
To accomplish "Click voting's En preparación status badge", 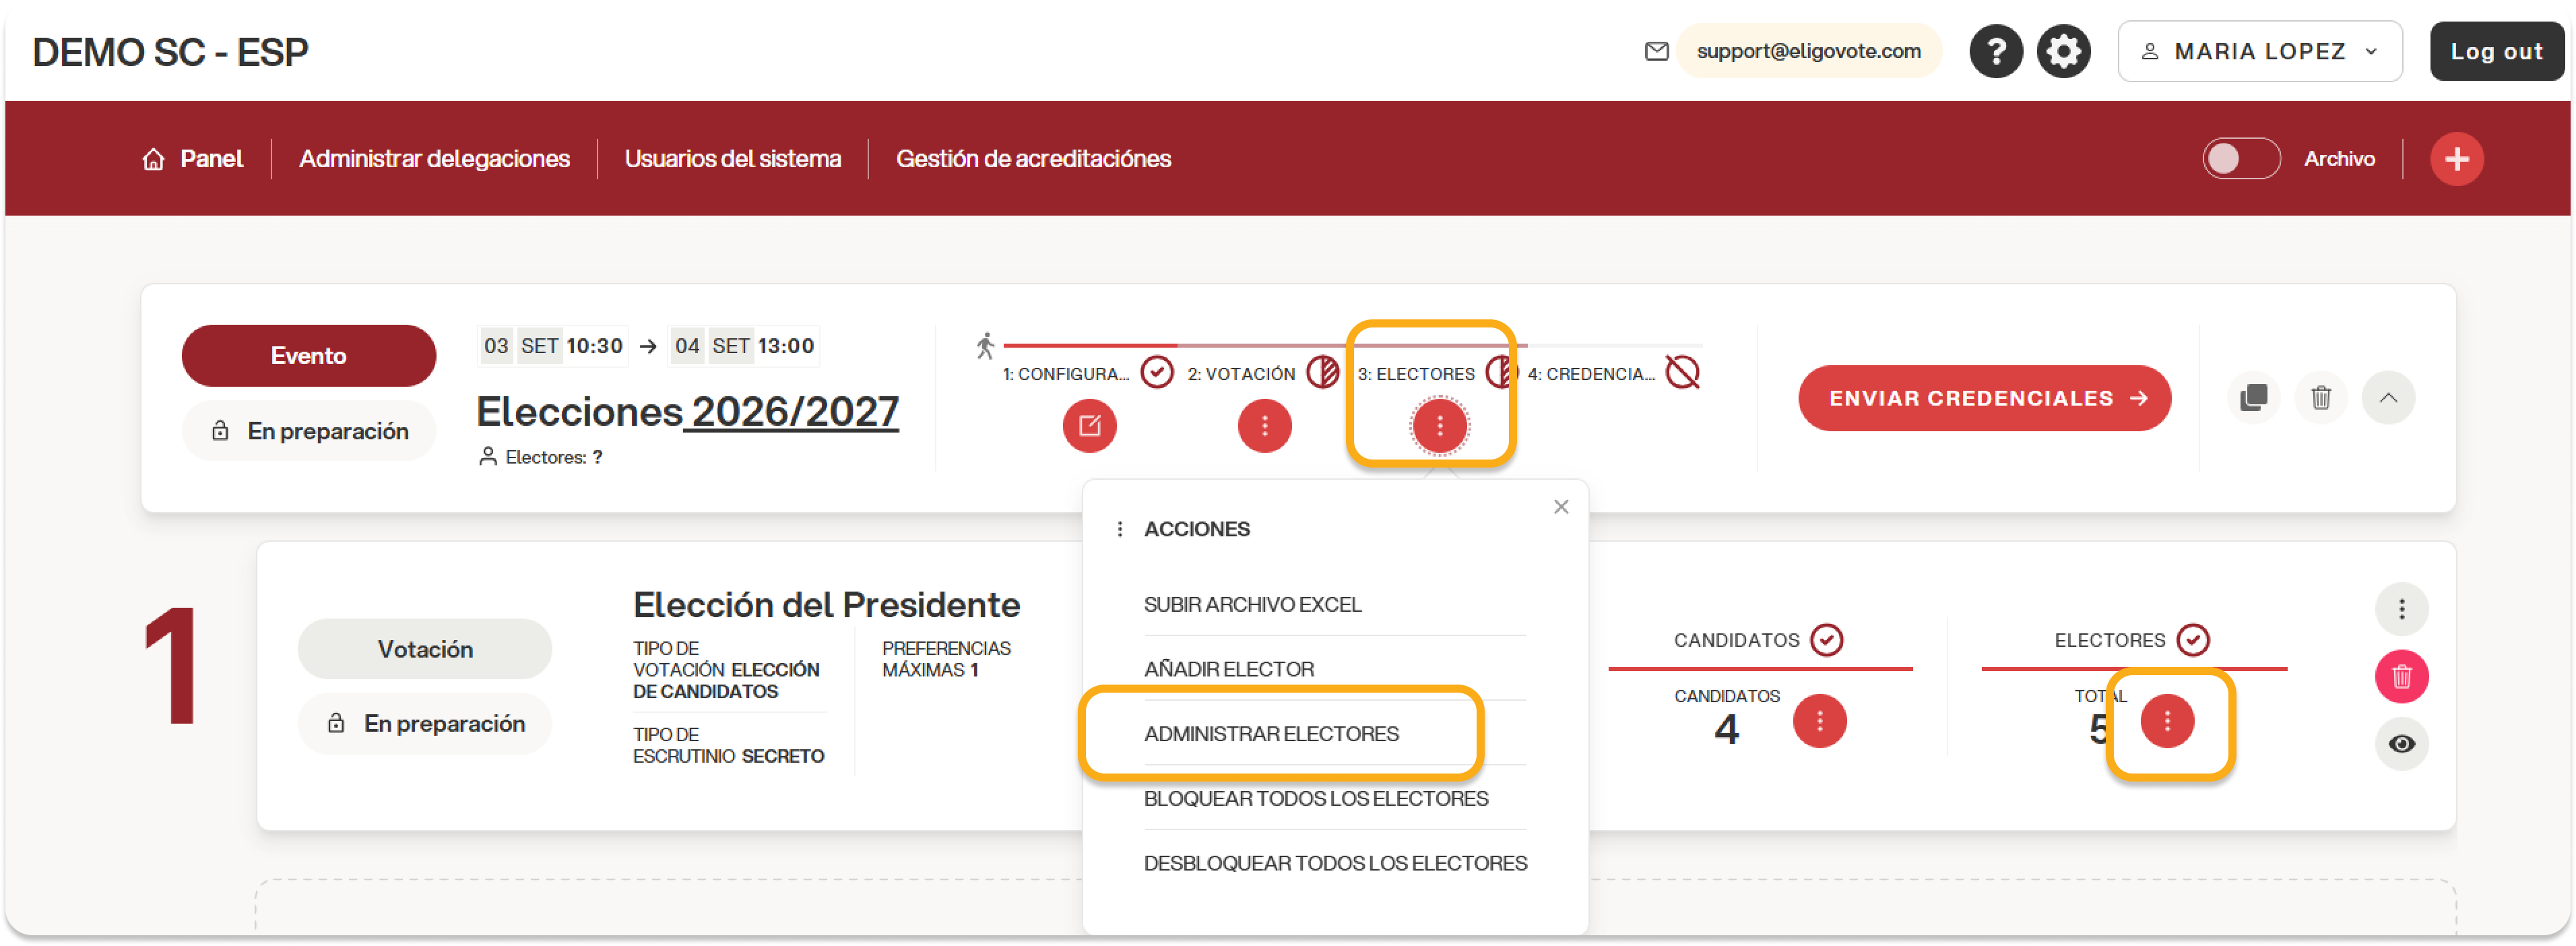I will (x=424, y=724).
